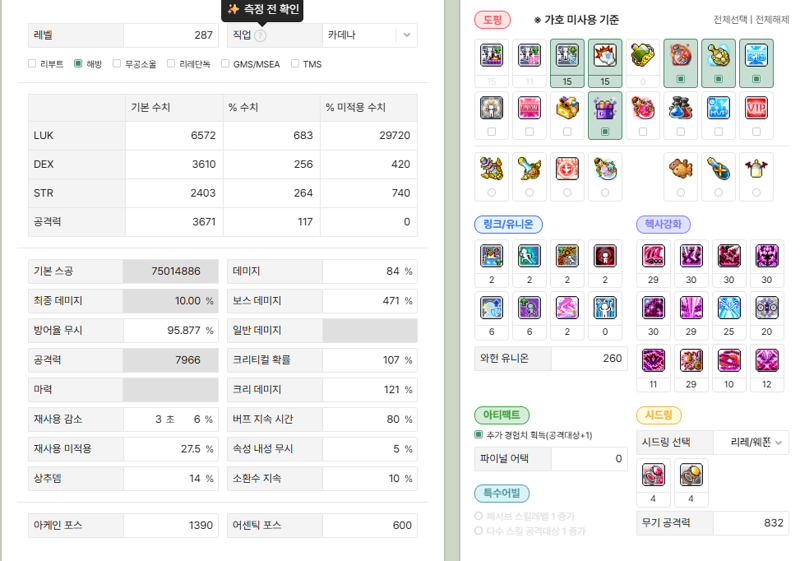The image size is (800, 561).
Task: Click the 아티팩트 section label
Action: click(502, 415)
